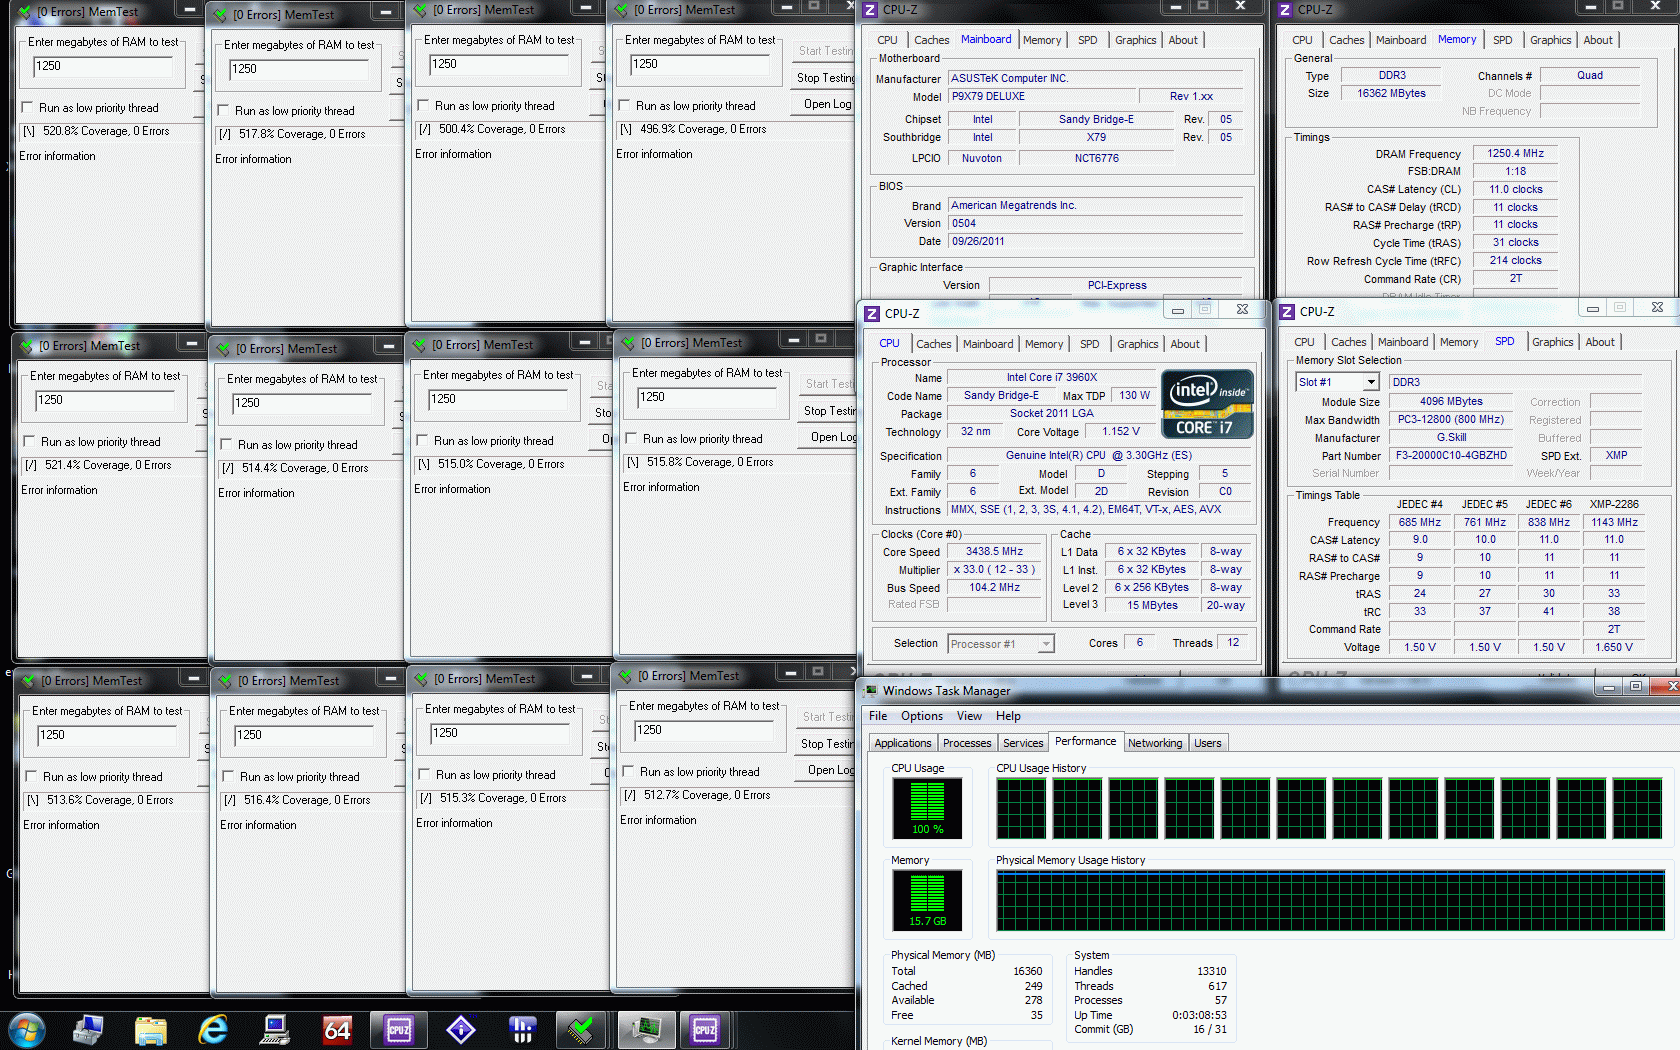
Task: Toggle low priority thread in 515.8% coverage window
Action: click(x=631, y=439)
